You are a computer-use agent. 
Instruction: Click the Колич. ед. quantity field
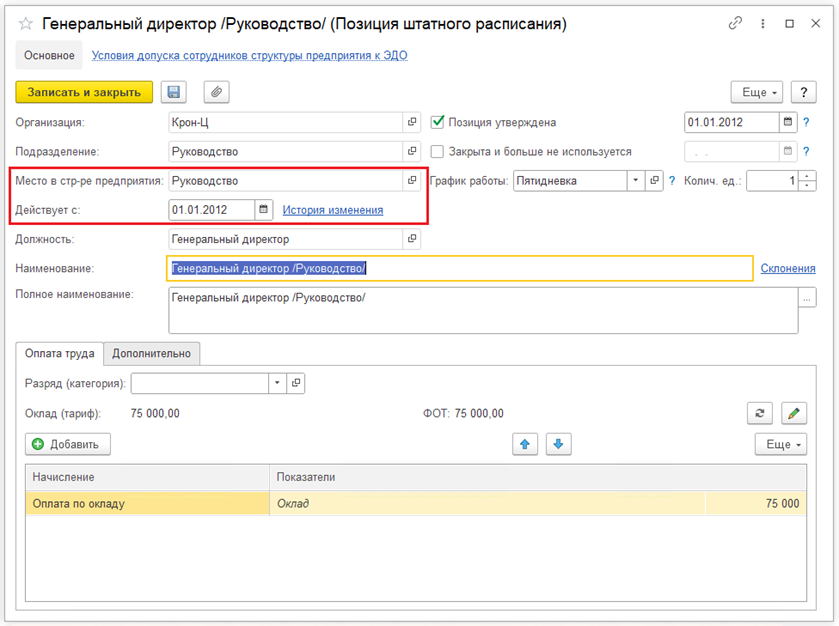772,180
